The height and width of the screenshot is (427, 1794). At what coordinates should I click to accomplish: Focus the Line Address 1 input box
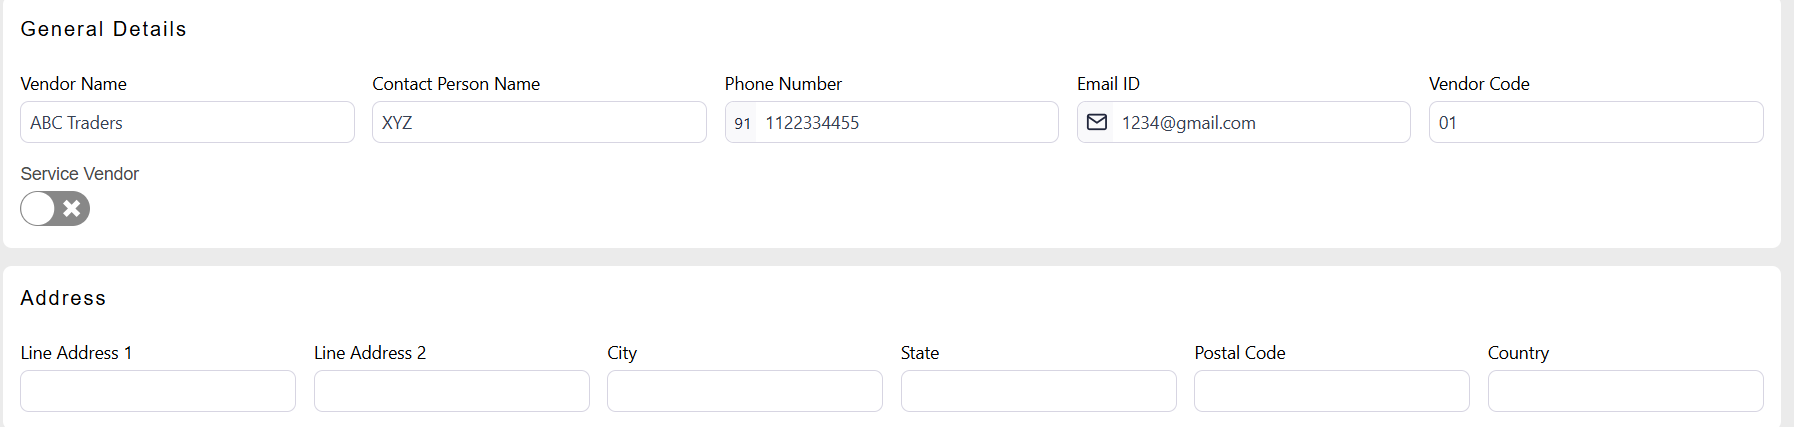pyautogui.click(x=158, y=391)
